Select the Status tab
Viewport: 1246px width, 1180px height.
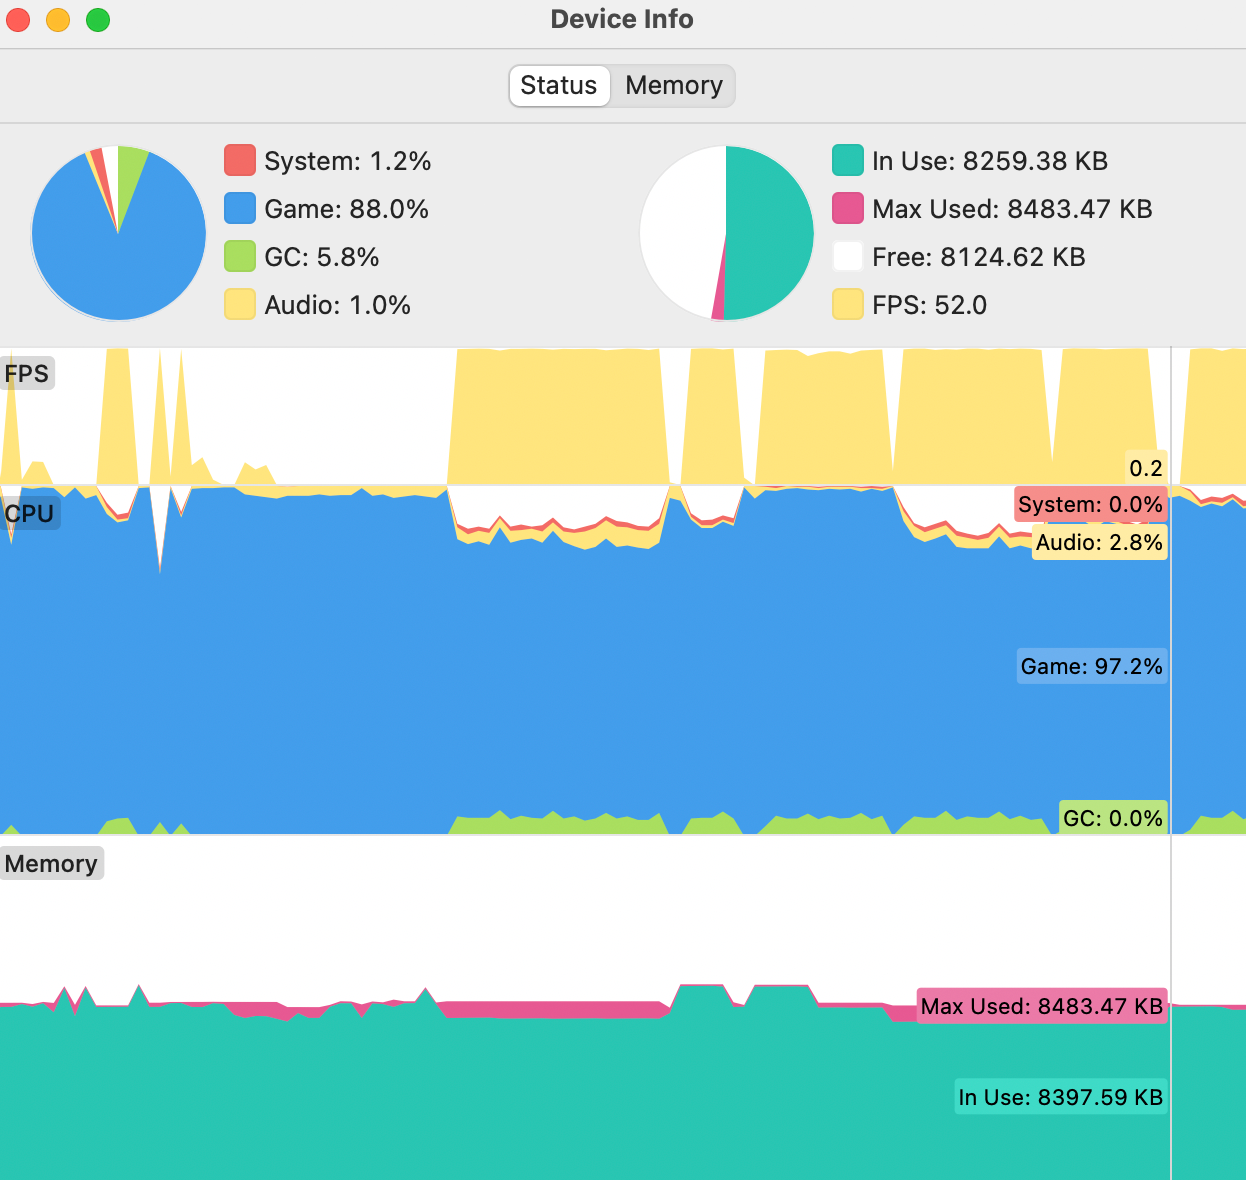(559, 85)
